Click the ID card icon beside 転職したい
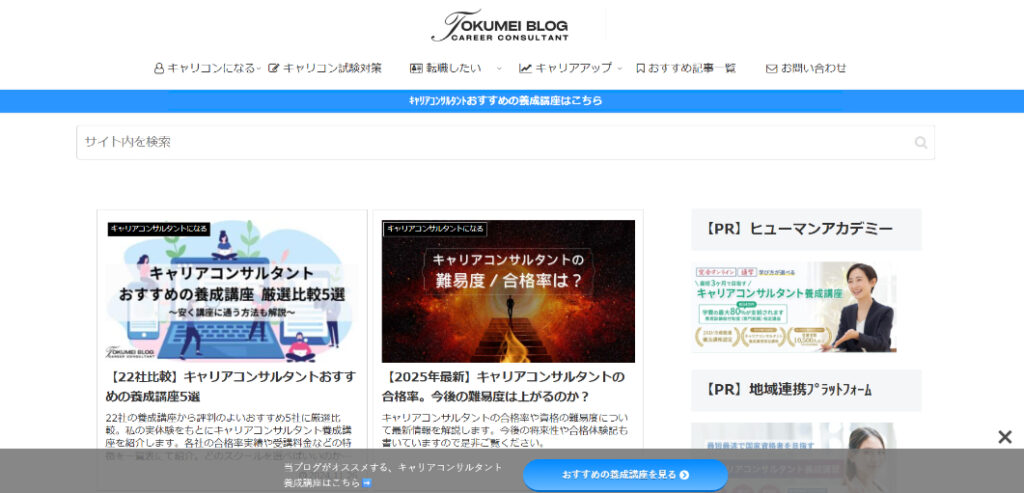1024x493 pixels. [x=416, y=69]
